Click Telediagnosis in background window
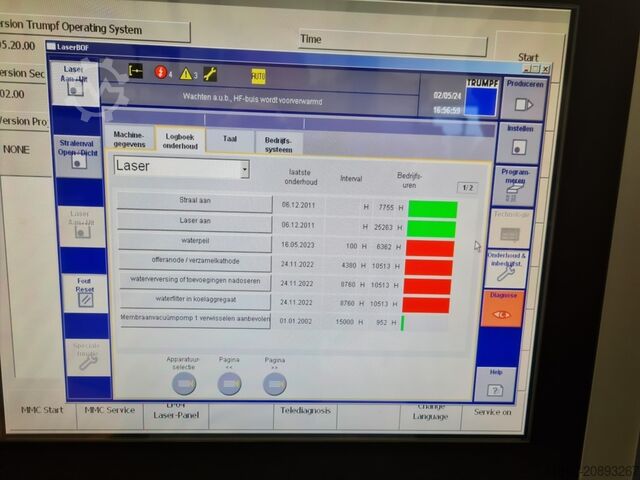The width and height of the screenshot is (640, 480). point(305,411)
